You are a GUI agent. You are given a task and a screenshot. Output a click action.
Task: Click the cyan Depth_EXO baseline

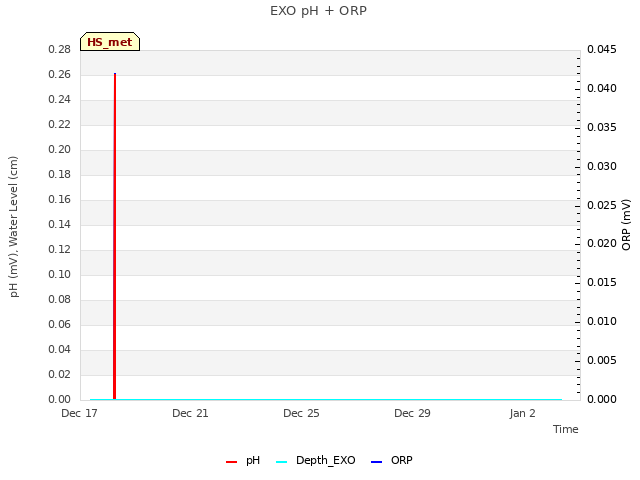tap(326, 399)
